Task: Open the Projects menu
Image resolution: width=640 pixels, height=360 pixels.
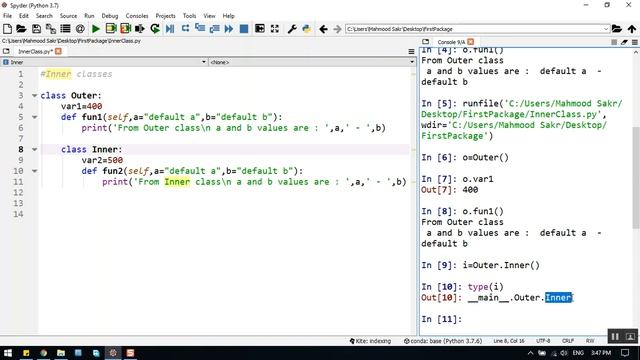Action: 165,16
